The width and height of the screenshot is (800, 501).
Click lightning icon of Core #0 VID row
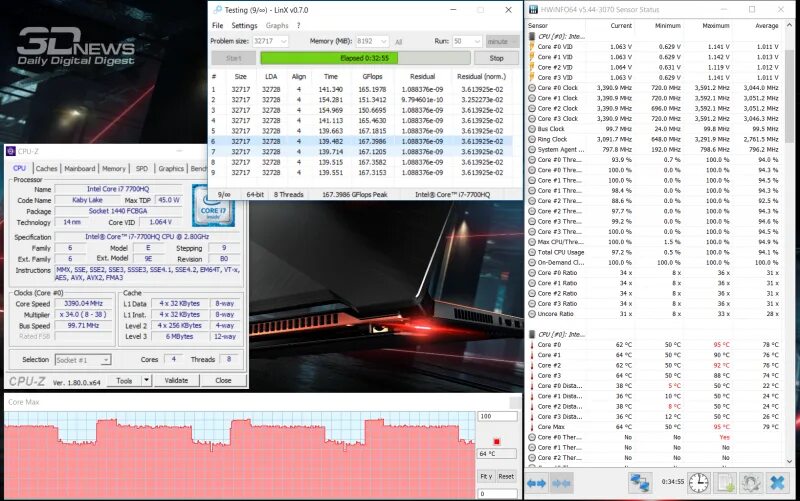532,46
